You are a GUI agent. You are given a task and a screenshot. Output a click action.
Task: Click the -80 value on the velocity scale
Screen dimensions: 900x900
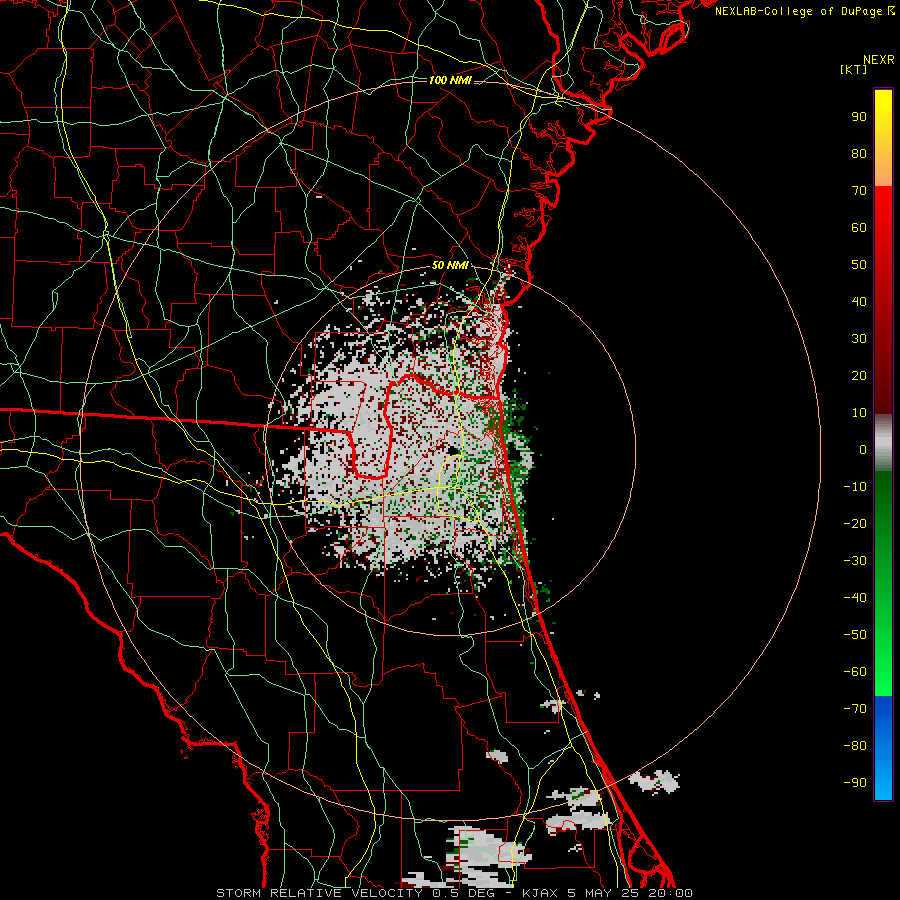tap(855, 746)
